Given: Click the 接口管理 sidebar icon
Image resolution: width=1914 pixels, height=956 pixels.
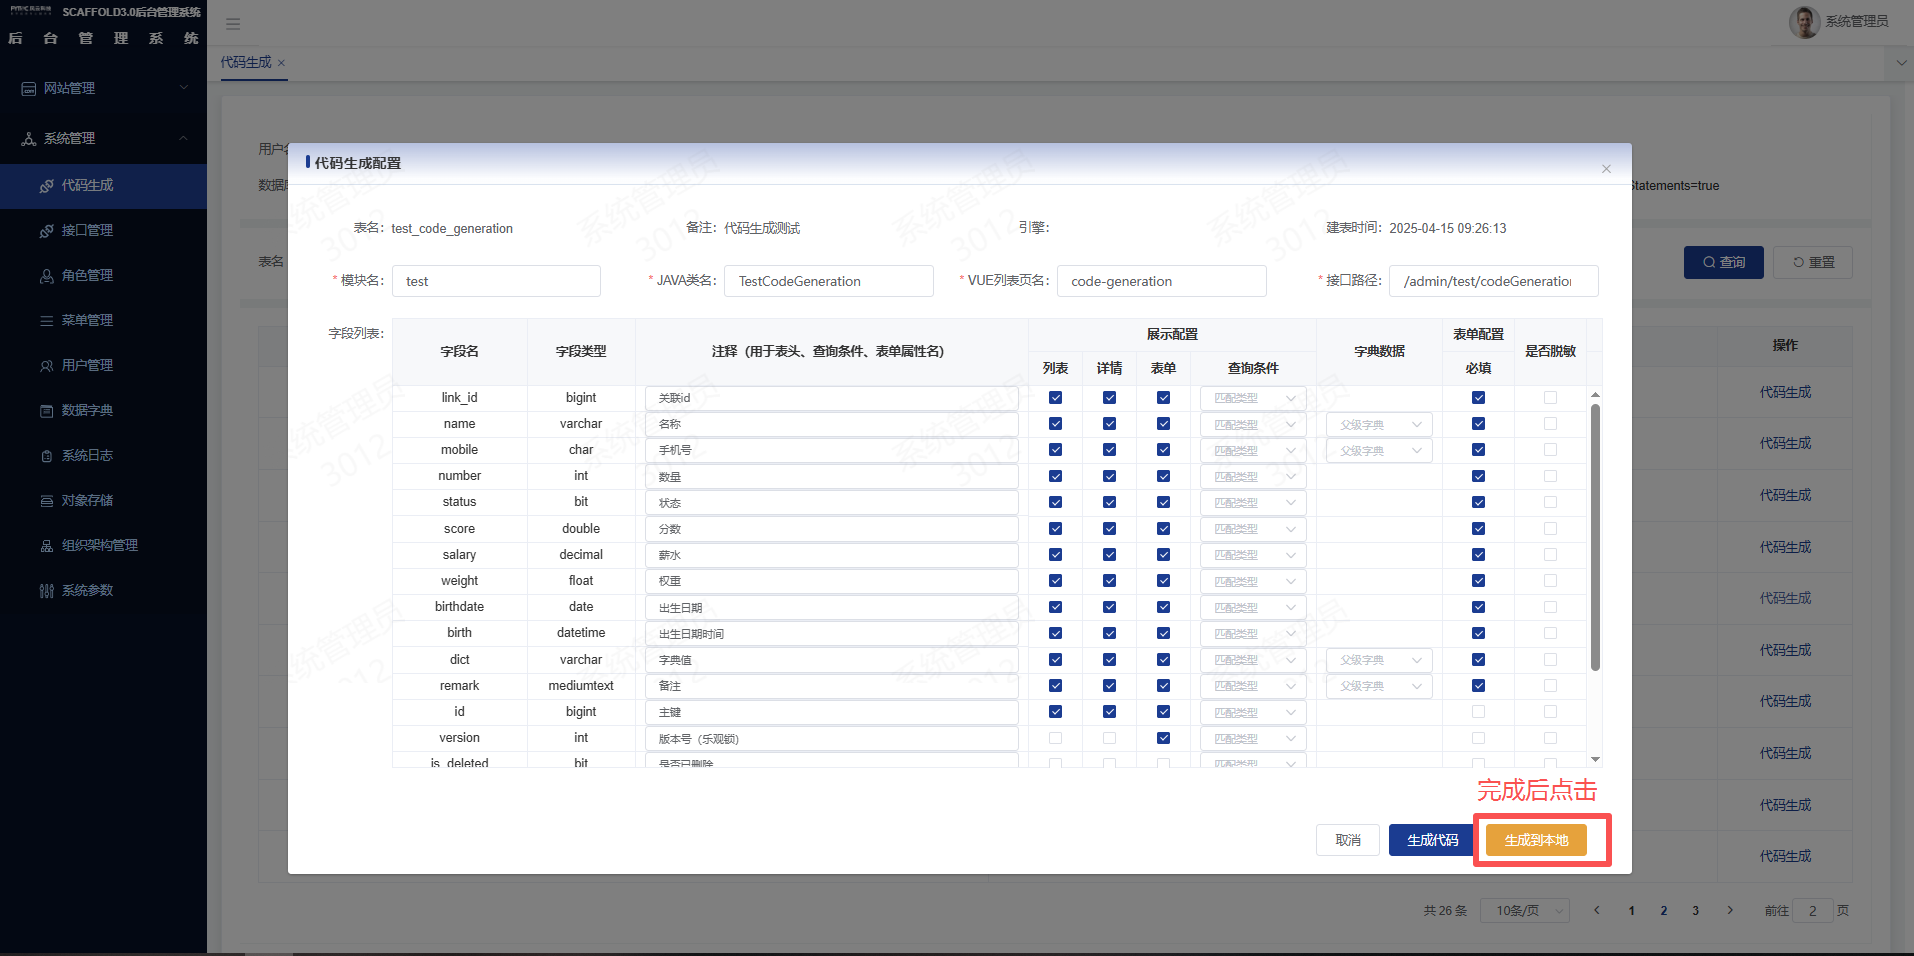Looking at the screenshot, I should (x=46, y=231).
